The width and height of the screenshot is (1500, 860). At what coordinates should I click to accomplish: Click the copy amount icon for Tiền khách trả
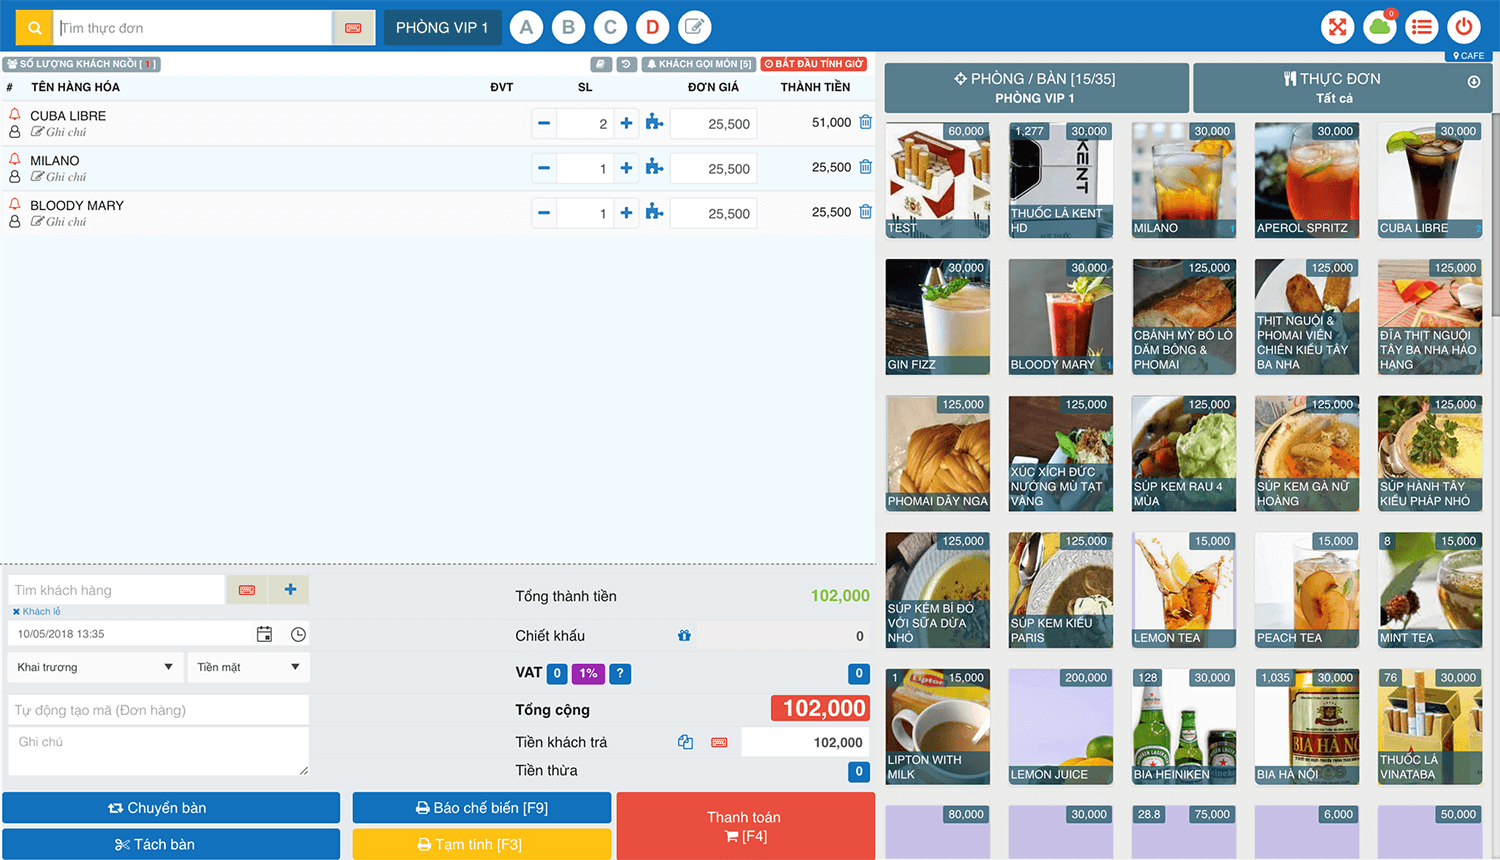pyautogui.click(x=685, y=742)
